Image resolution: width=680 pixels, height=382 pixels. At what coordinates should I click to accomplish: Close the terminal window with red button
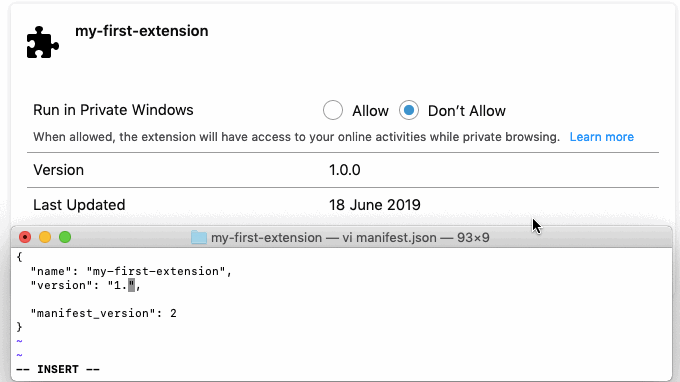[x=25, y=237]
